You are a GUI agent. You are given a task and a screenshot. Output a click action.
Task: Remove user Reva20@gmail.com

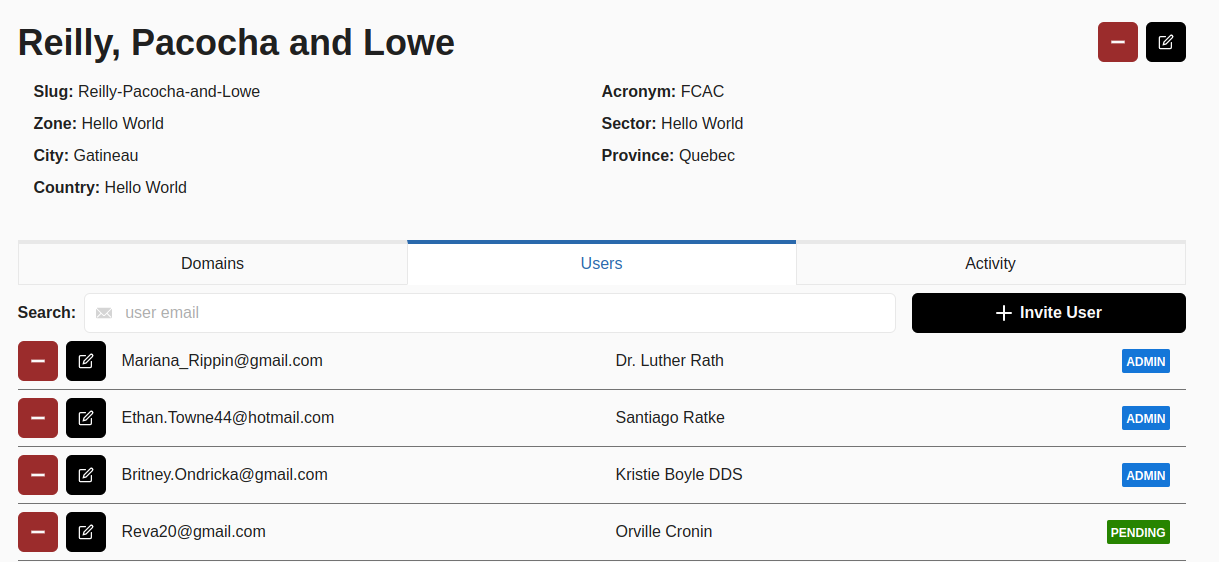point(38,532)
